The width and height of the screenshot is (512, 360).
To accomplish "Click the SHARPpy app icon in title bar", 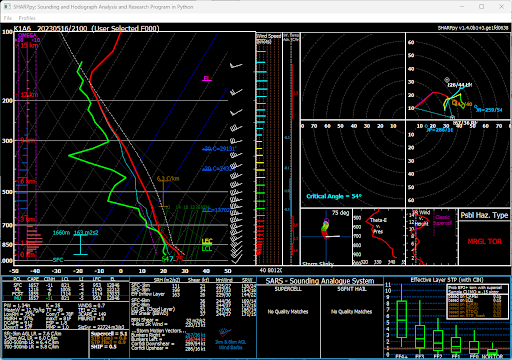I will 7,7.
